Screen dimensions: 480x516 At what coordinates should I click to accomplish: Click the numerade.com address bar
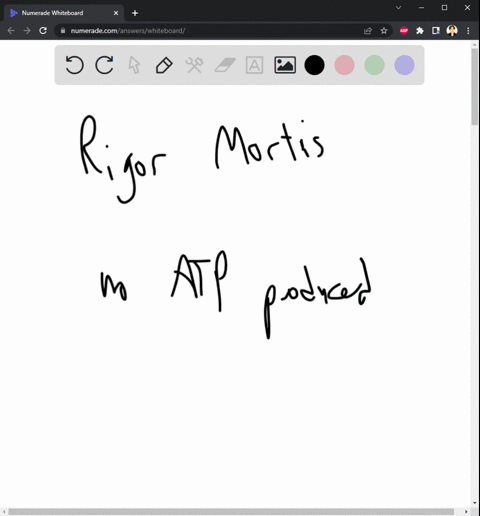coord(210,31)
